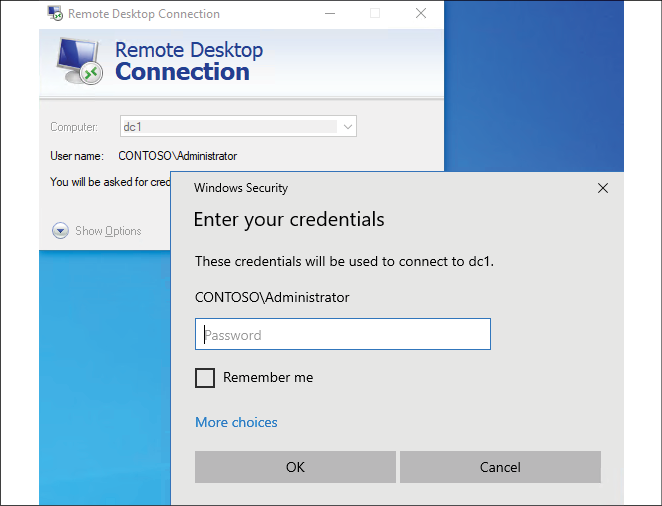Click the 'These credentials will be used' message
This screenshot has height=506, width=662.
pos(344,262)
